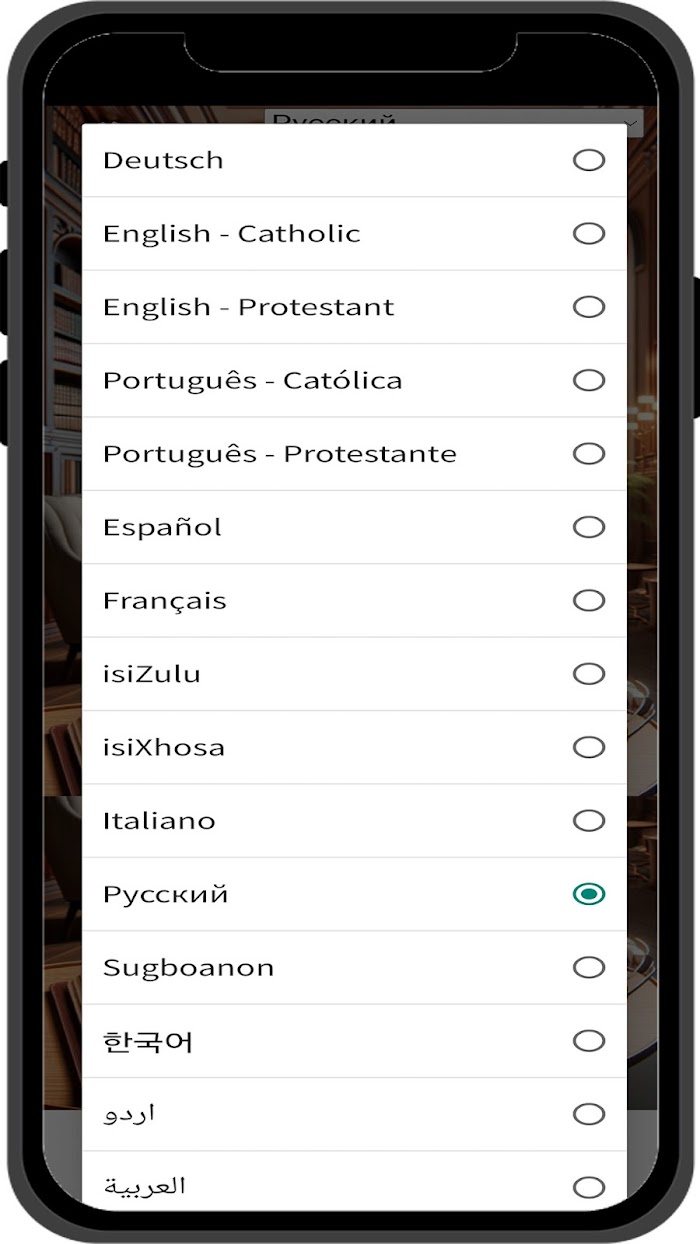Choose Sugboanon radio button
Image resolution: width=700 pixels, height=1244 pixels.
click(589, 967)
